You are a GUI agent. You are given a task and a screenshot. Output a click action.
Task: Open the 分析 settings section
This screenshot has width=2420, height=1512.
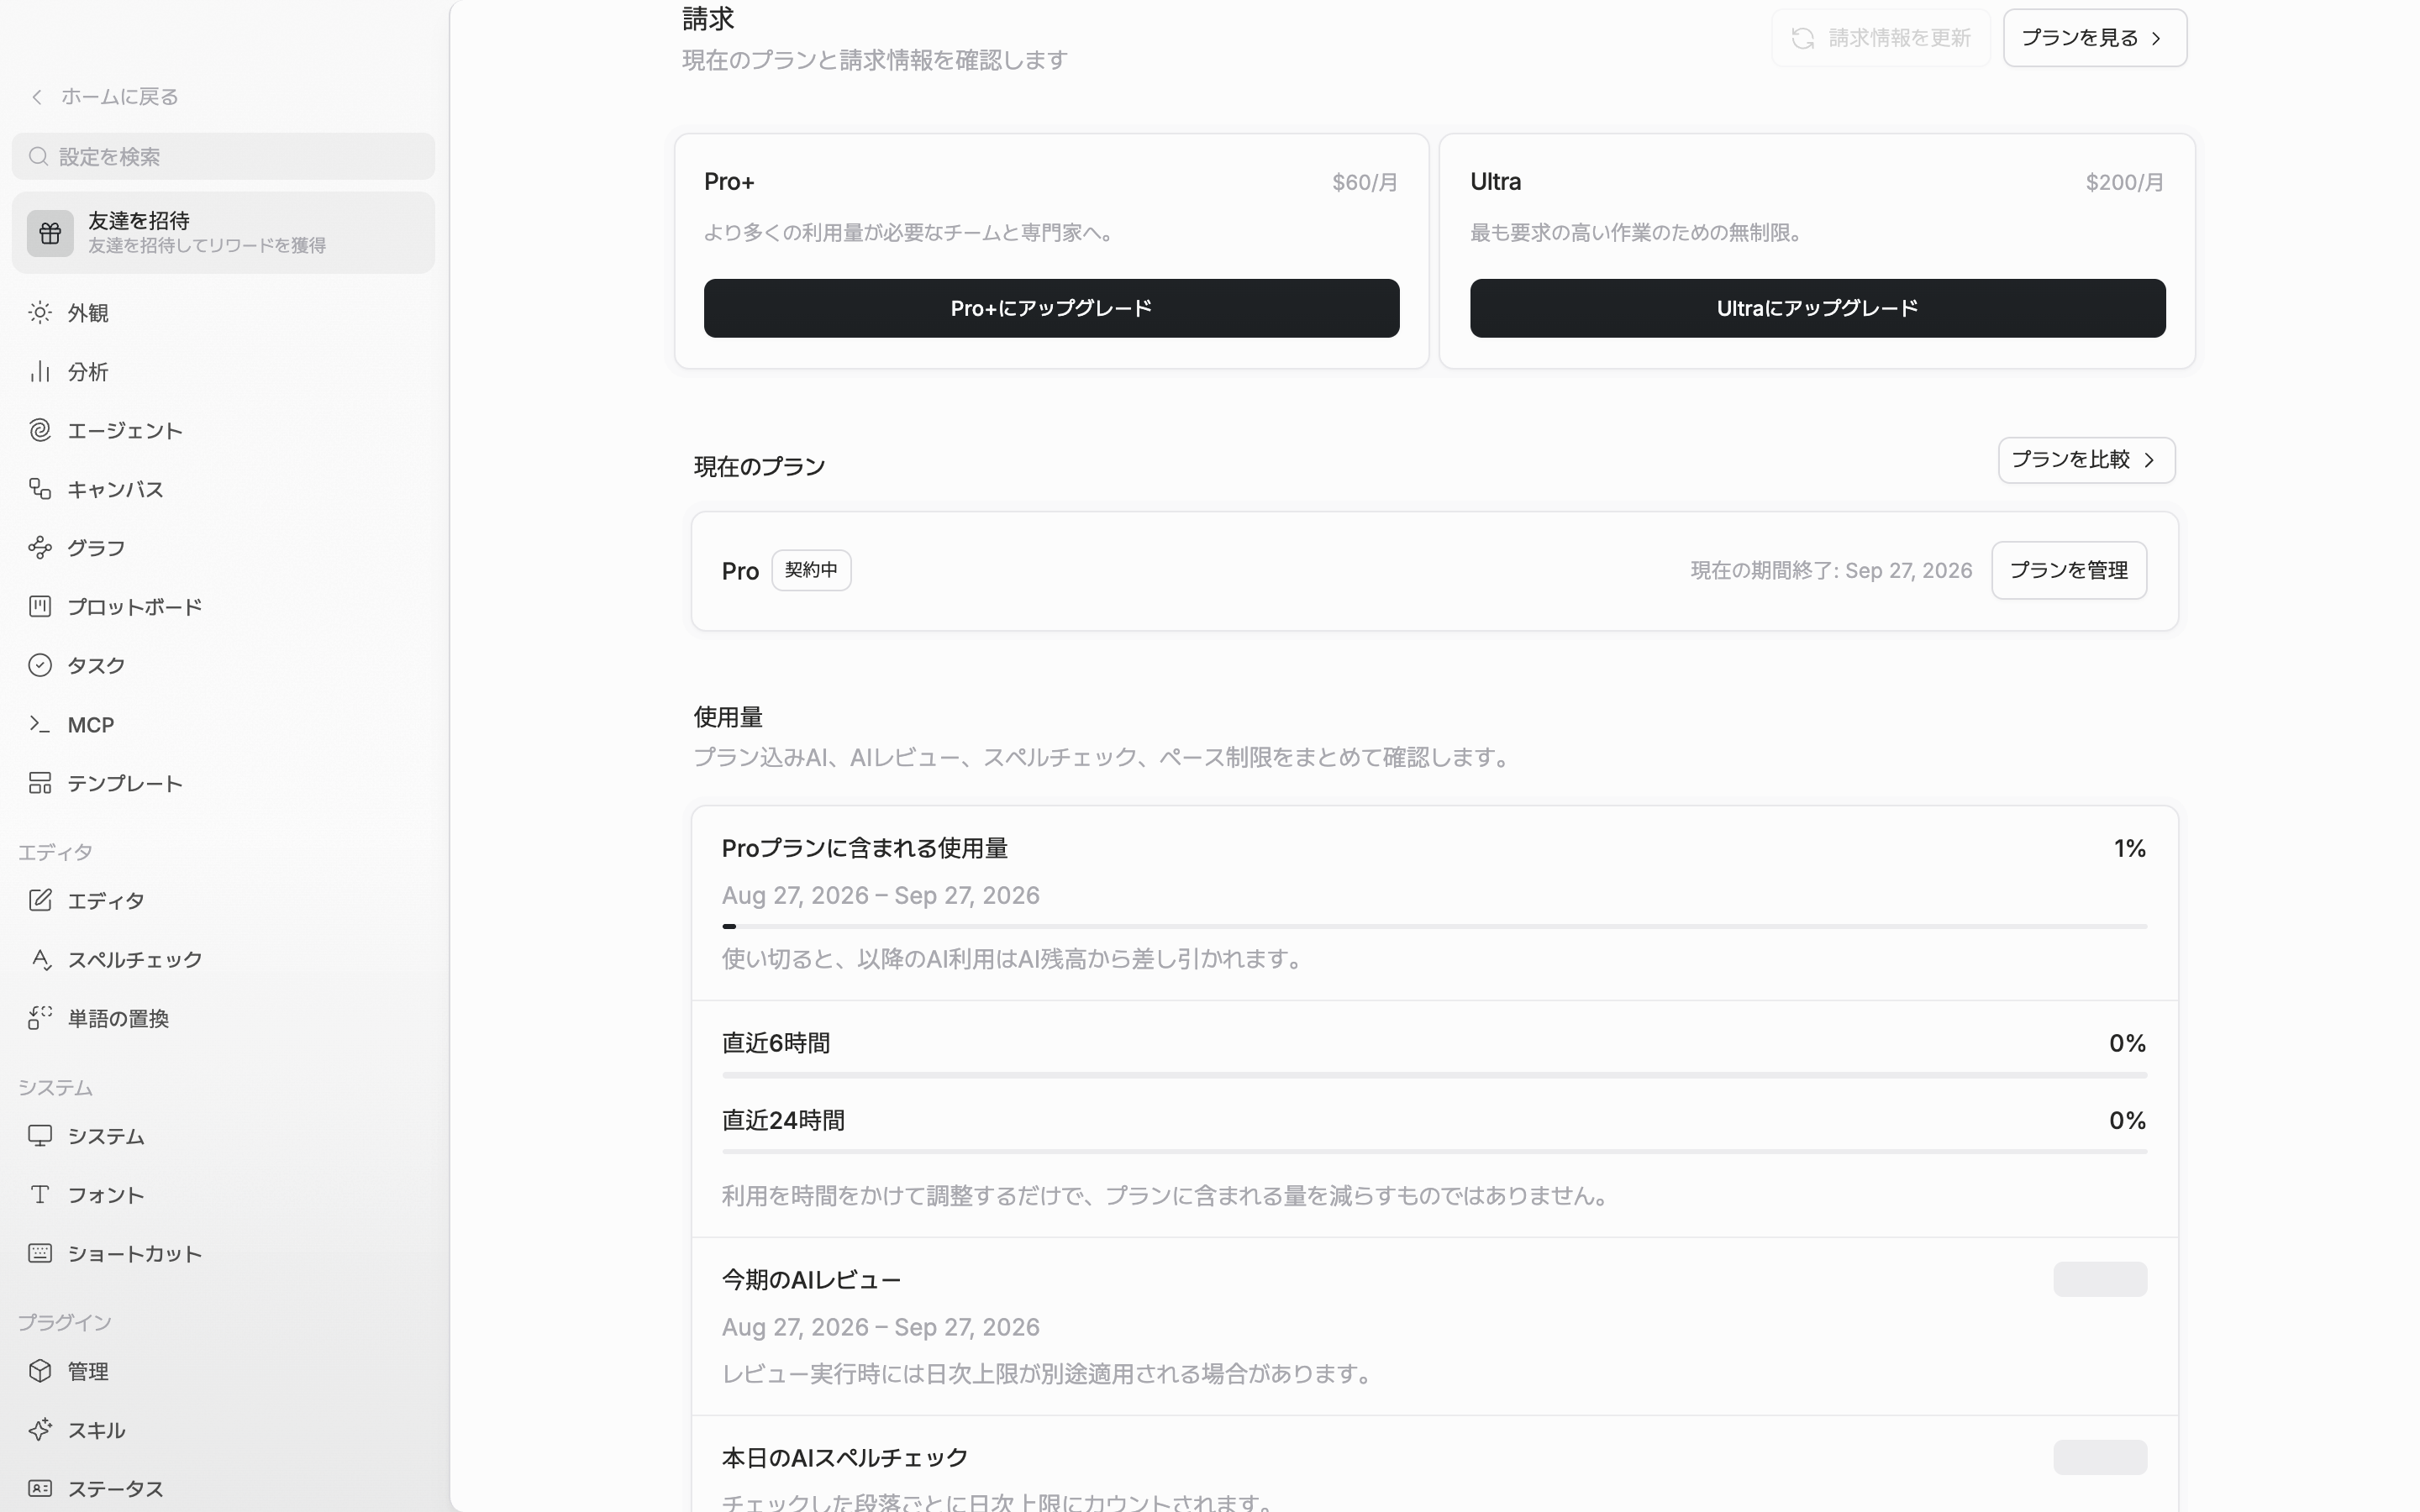[223, 372]
